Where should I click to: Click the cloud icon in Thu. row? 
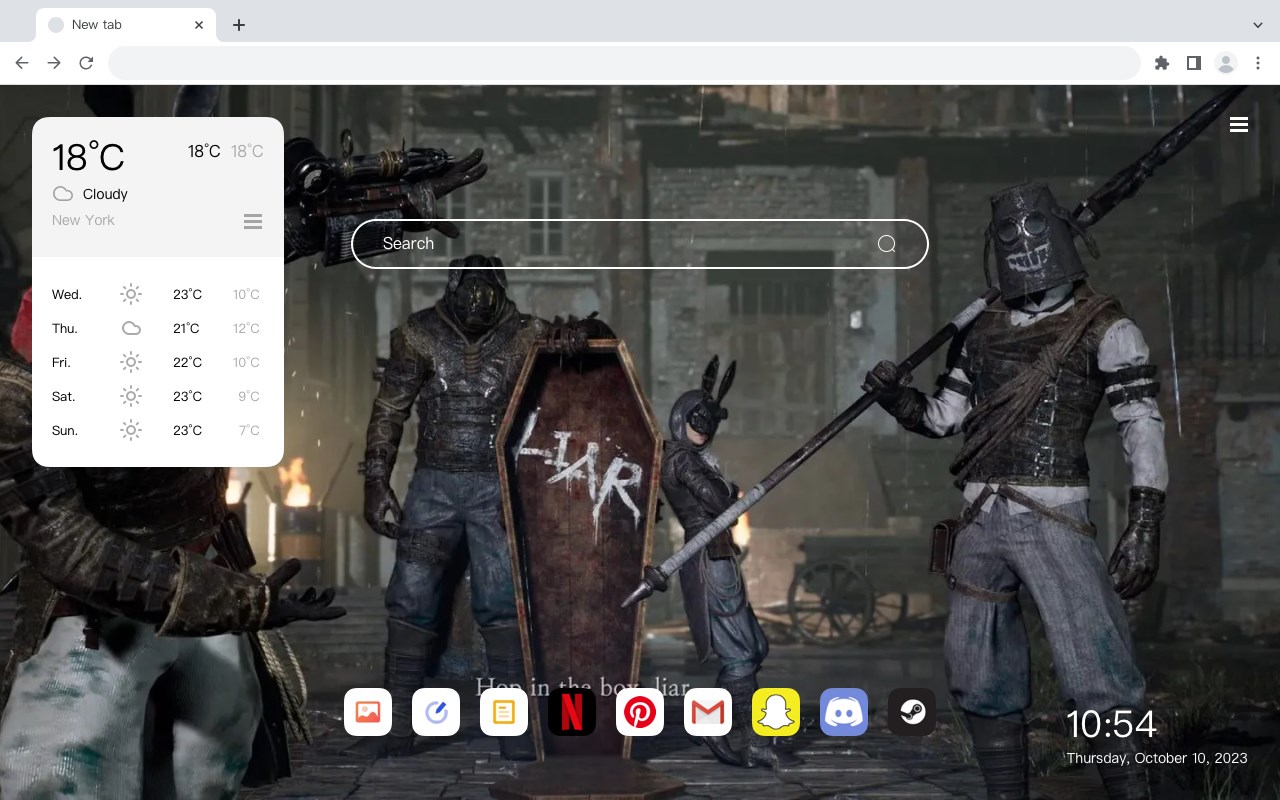pyautogui.click(x=131, y=328)
